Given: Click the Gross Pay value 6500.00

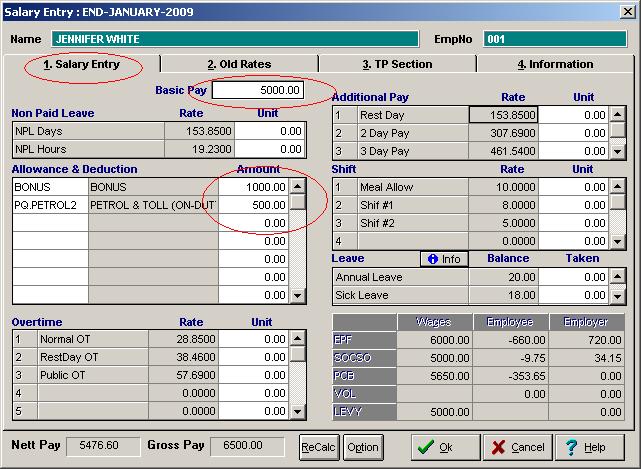Looking at the screenshot, I should point(247,446).
